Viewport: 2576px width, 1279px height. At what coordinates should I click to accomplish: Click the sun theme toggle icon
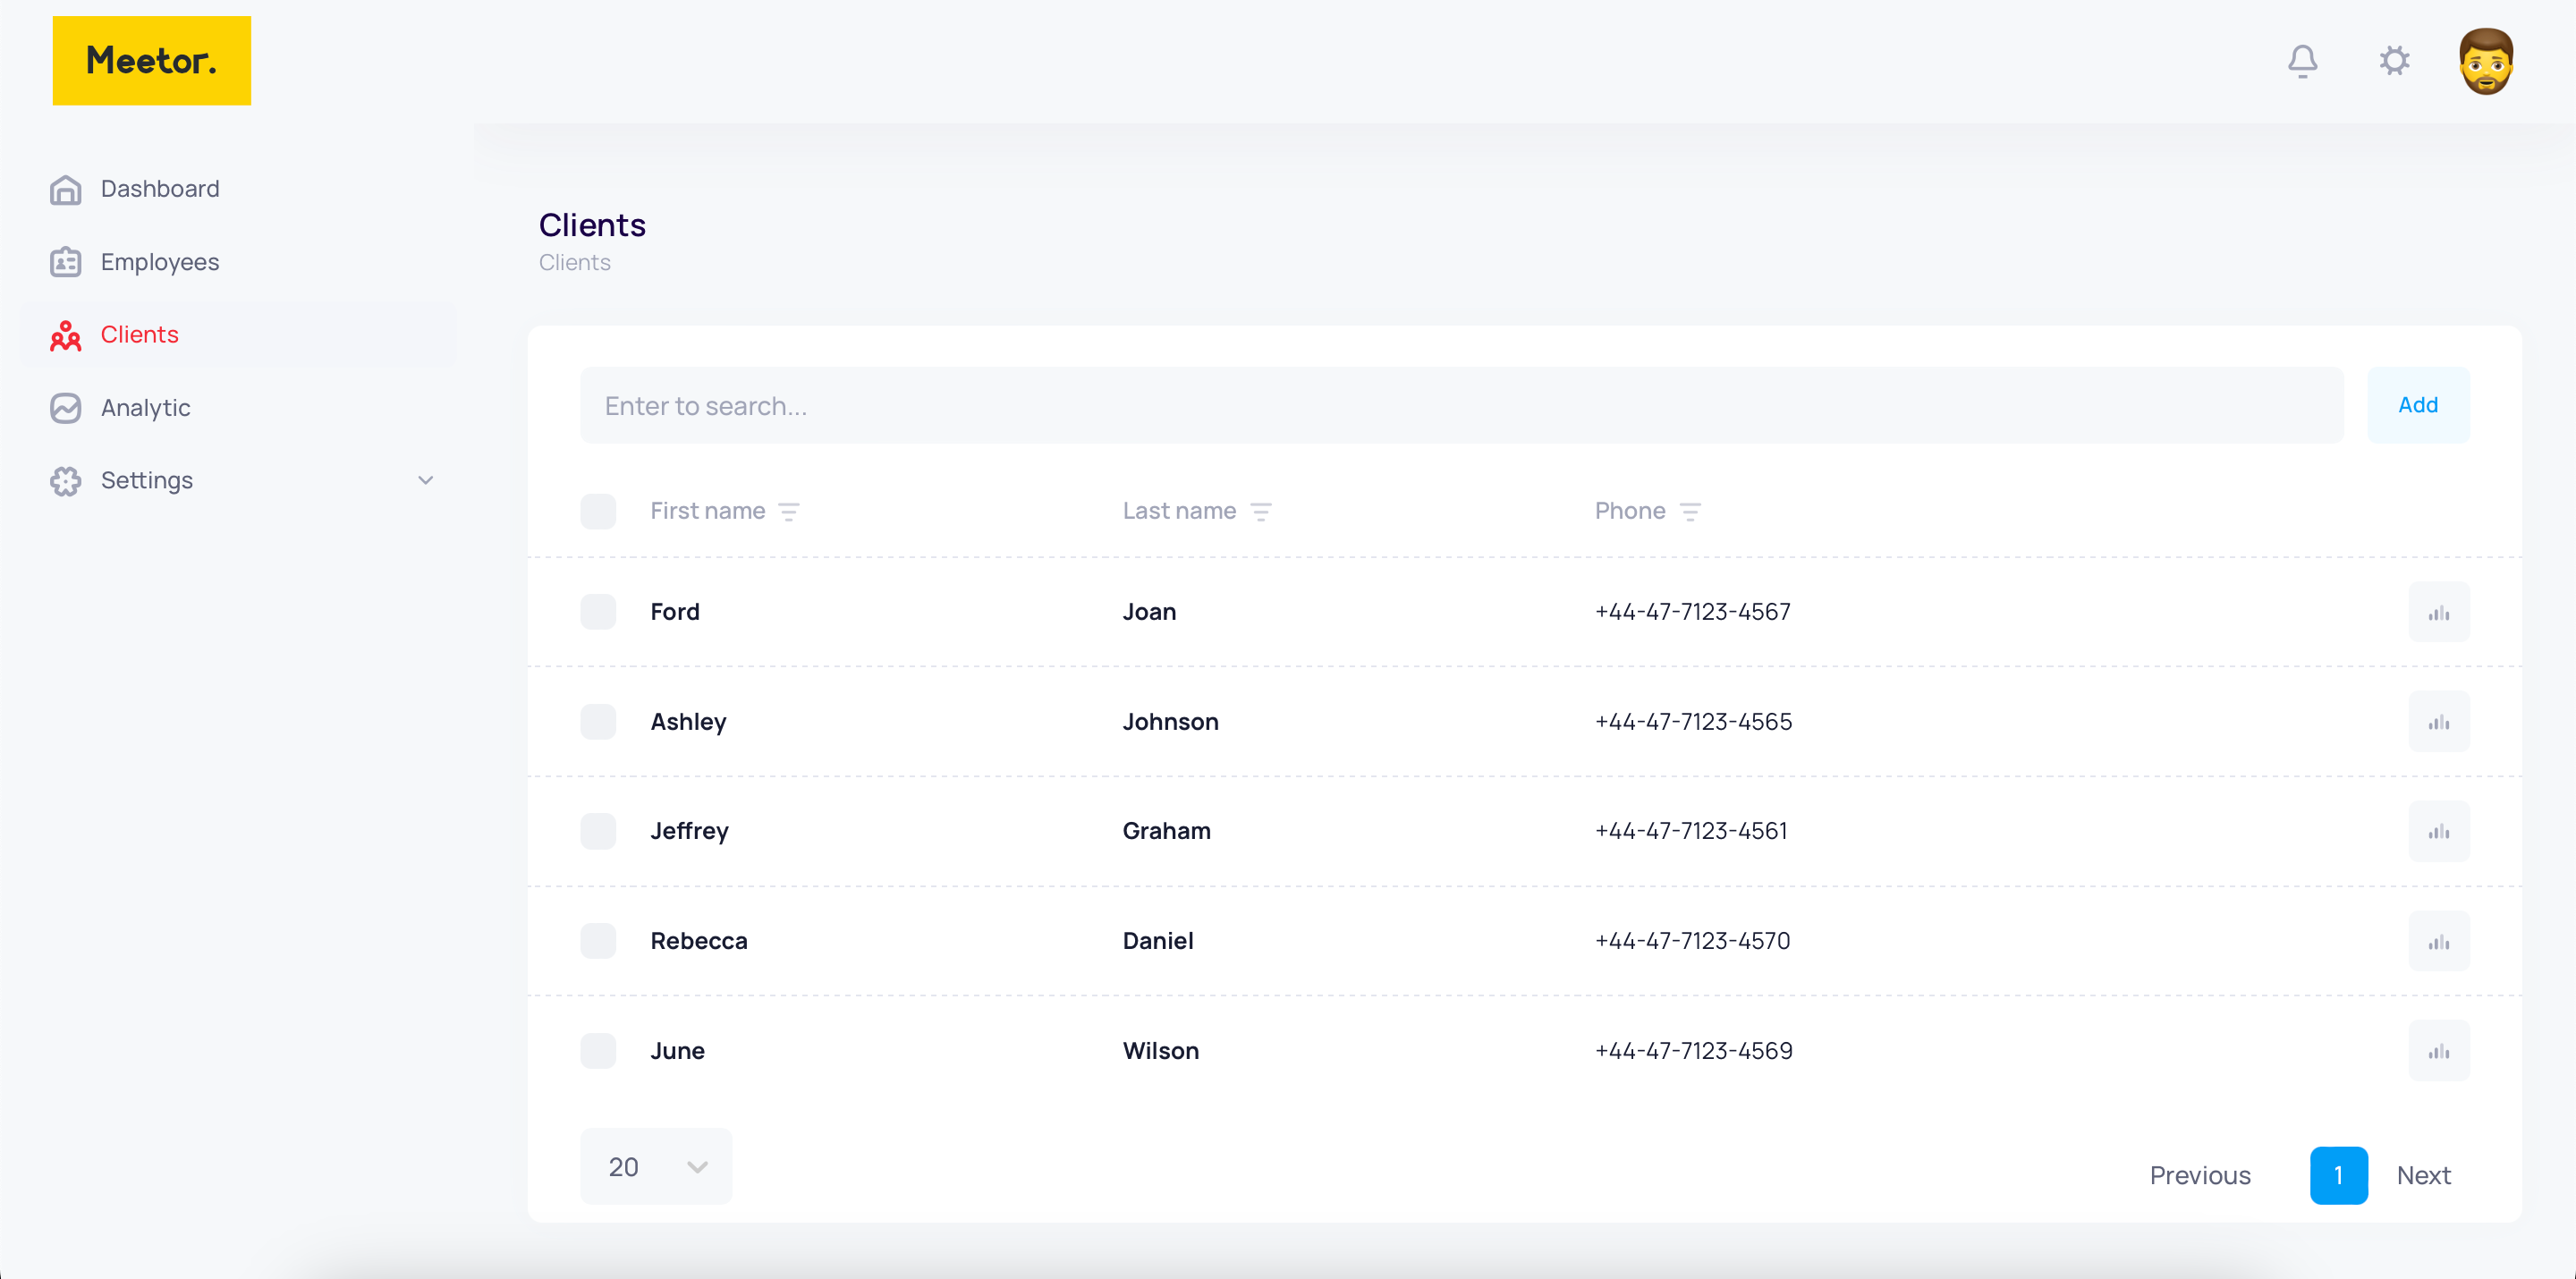[x=2394, y=61]
